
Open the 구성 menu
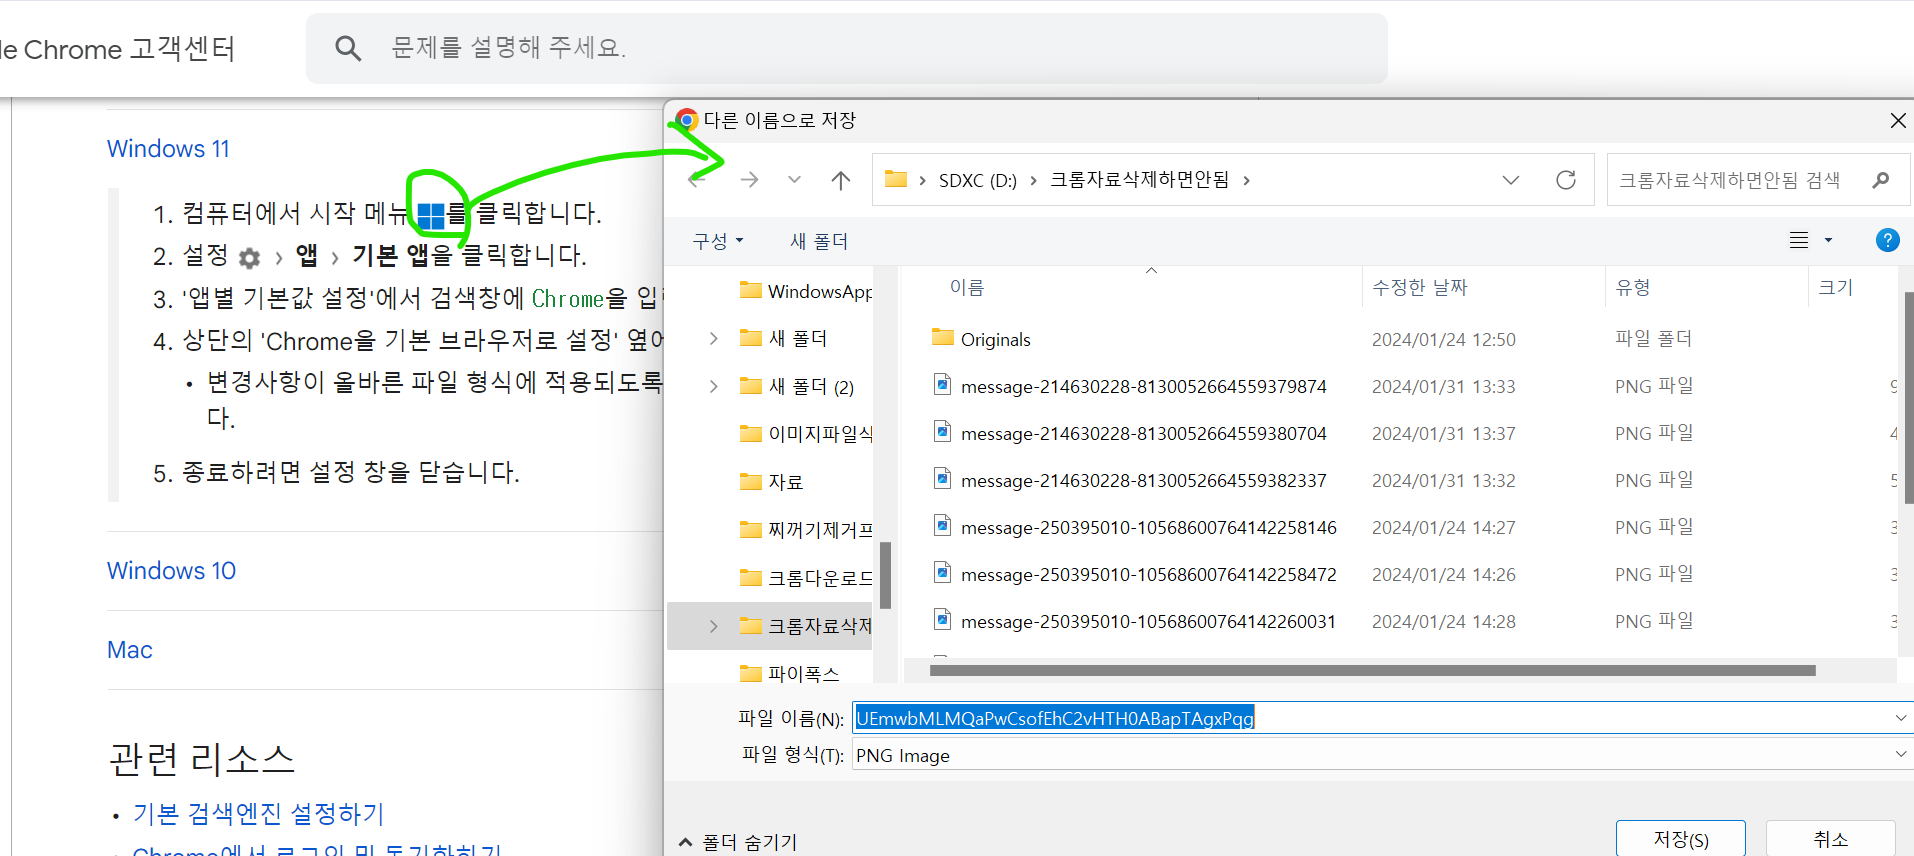coord(718,241)
